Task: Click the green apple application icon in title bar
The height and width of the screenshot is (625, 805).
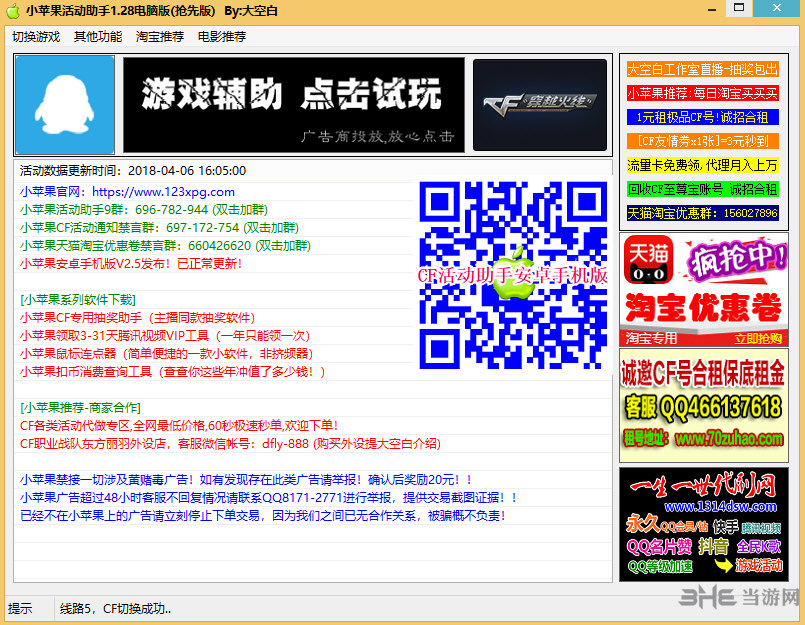Action: (13, 10)
